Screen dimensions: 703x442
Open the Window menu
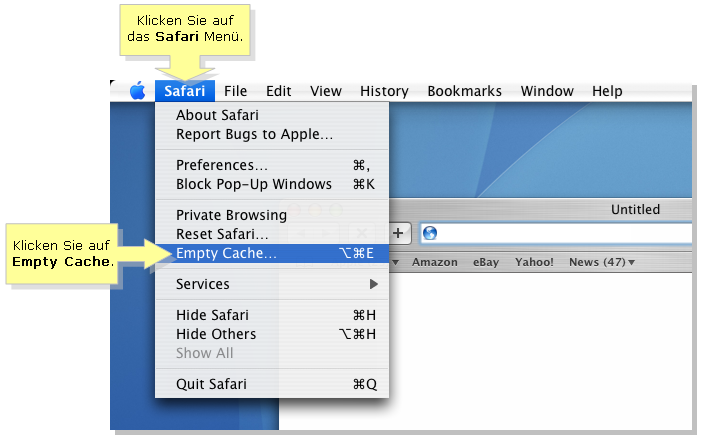pyautogui.click(x=547, y=91)
